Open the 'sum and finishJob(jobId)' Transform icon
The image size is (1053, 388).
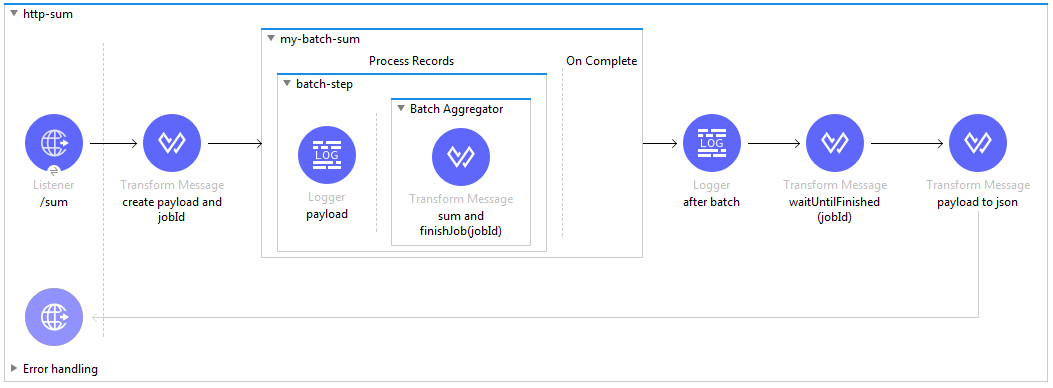click(461, 157)
